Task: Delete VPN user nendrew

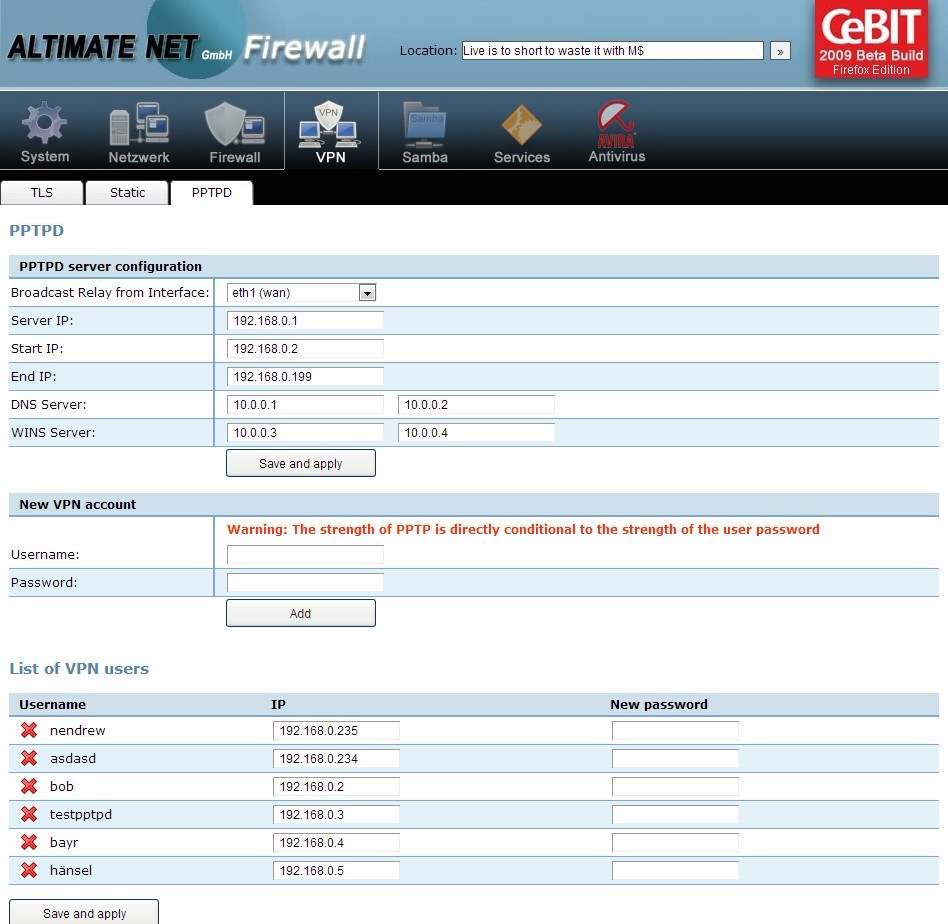Action: pos(29,730)
